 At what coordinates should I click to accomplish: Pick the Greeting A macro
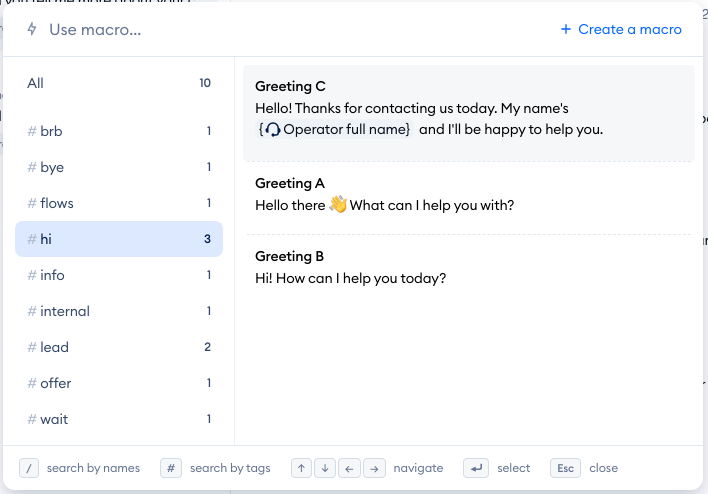468,195
